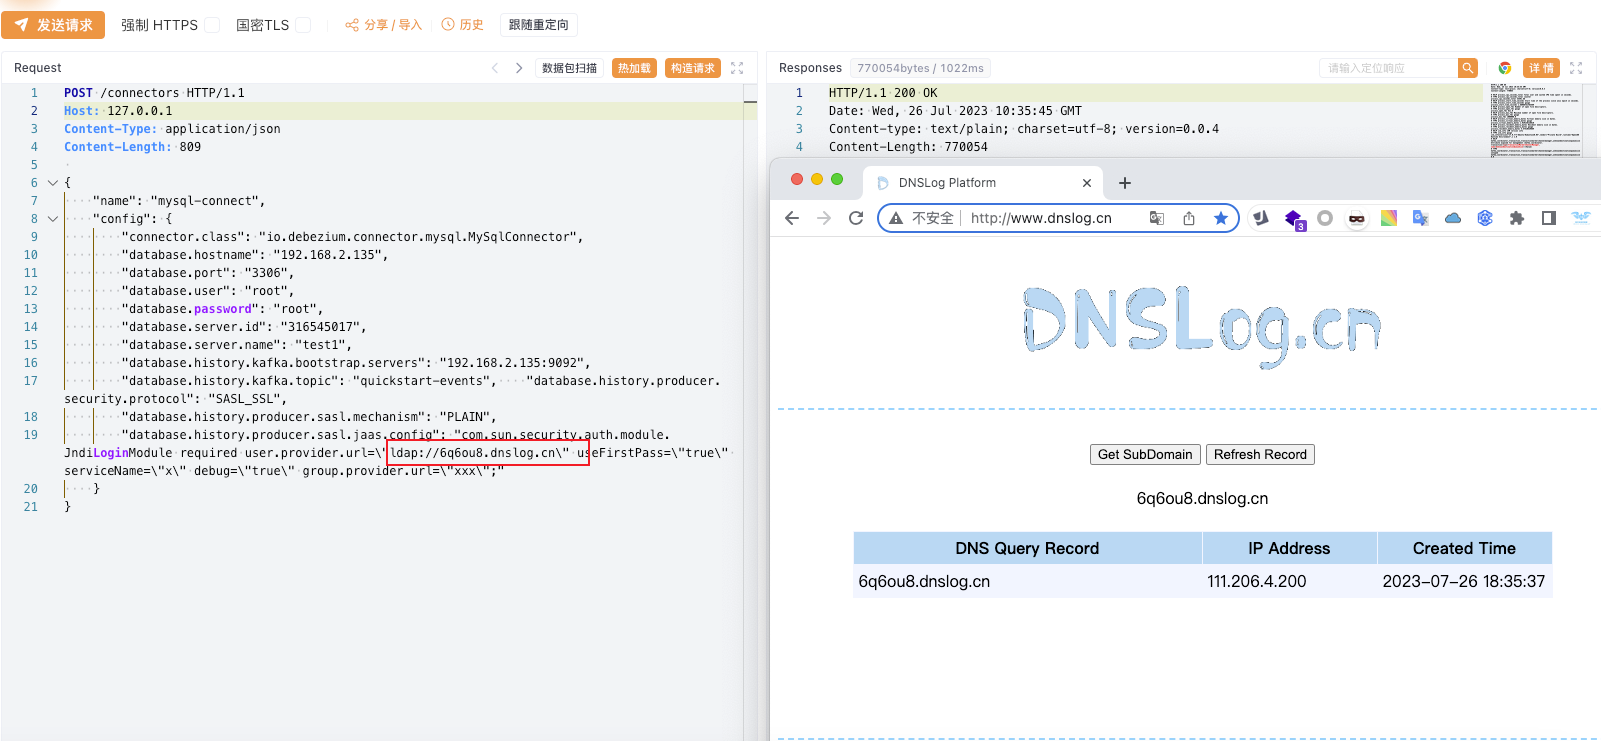Click the blue cloud extension icon
Image resolution: width=1601 pixels, height=741 pixels.
[1453, 218]
